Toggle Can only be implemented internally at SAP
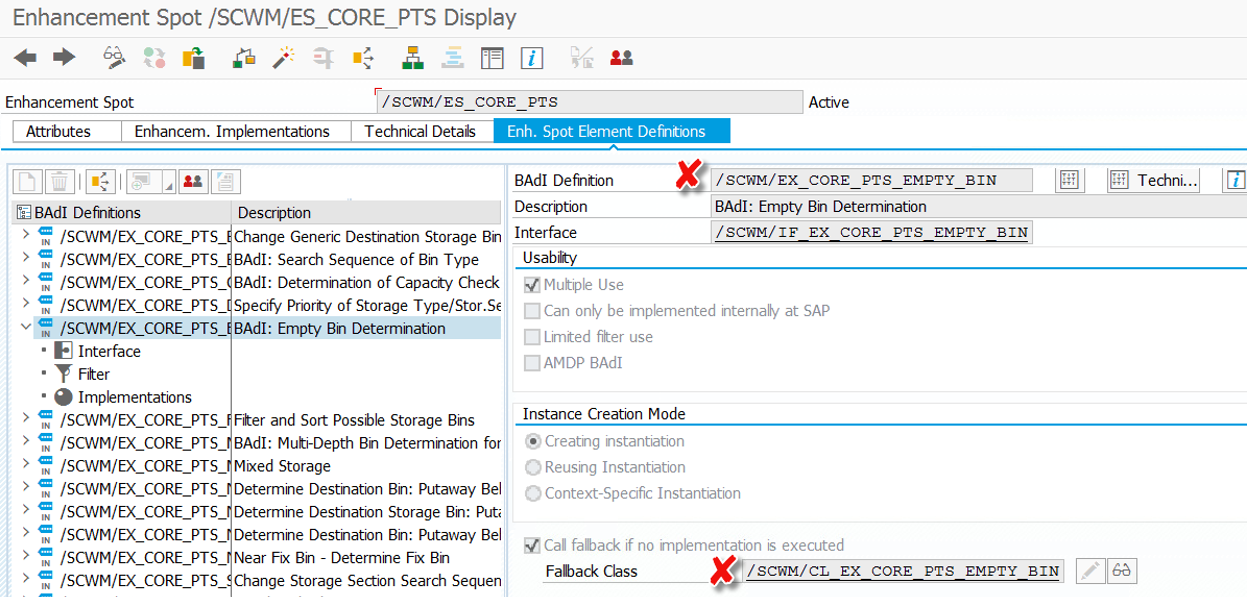The image size is (1260, 597). coord(532,311)
